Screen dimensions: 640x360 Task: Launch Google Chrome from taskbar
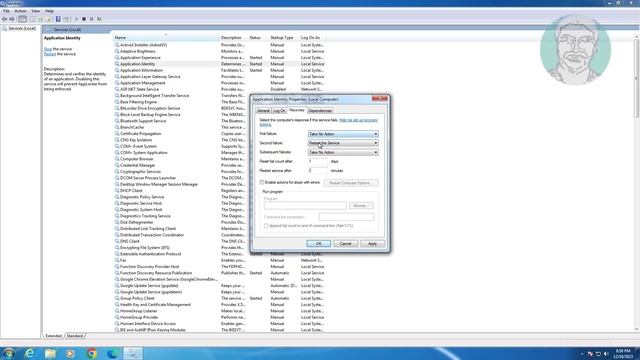(92, 353)
